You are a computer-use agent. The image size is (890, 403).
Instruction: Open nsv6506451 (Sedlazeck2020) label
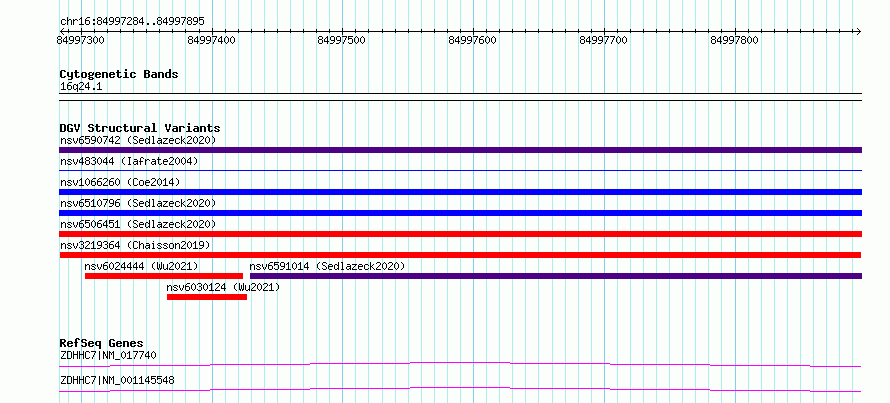(x=138, y=224)
